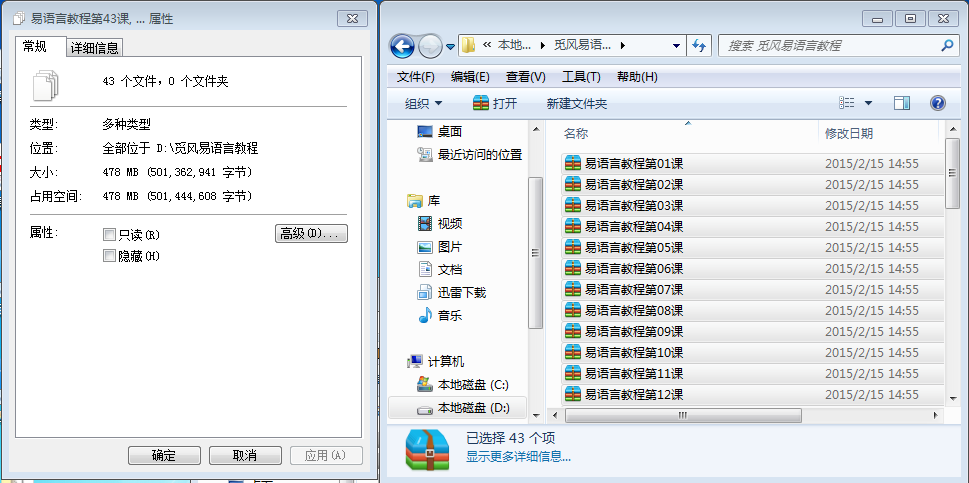This screenshot has height=483, width=969.
Task: Select the file name 易语言教程第09课
Action: pos(634,332)
